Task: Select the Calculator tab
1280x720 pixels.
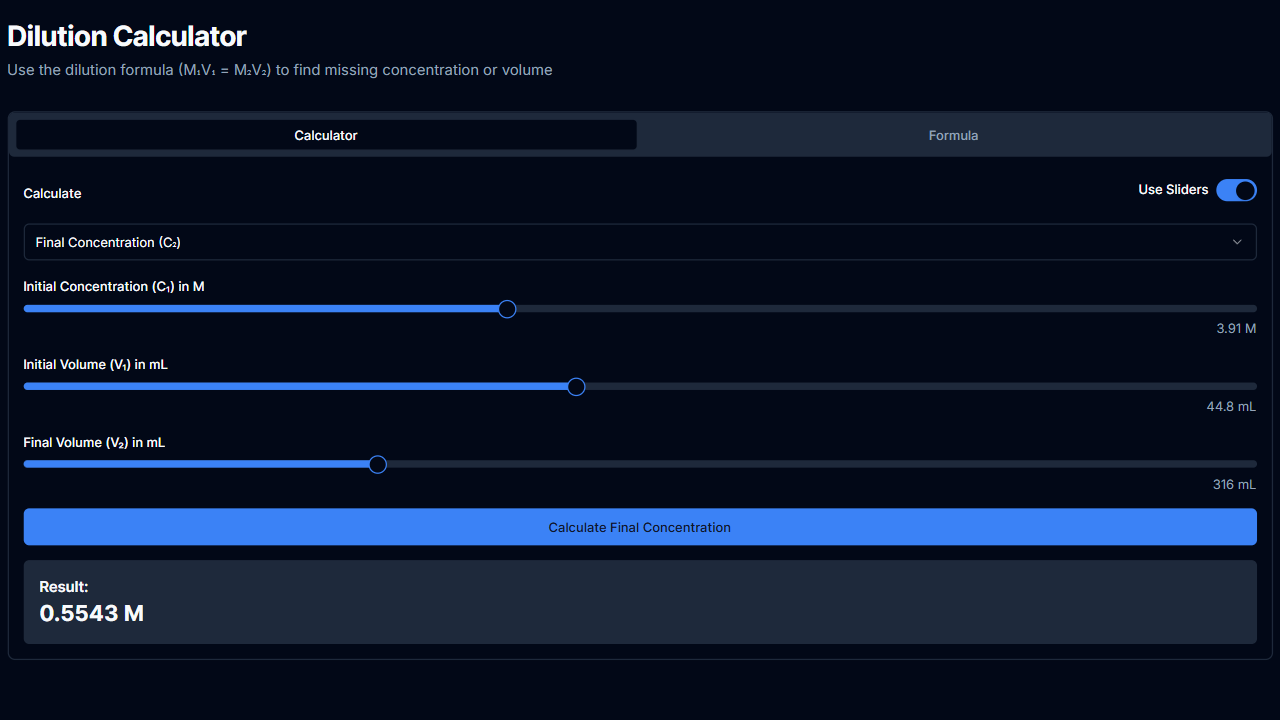Action: click(326, 135)
